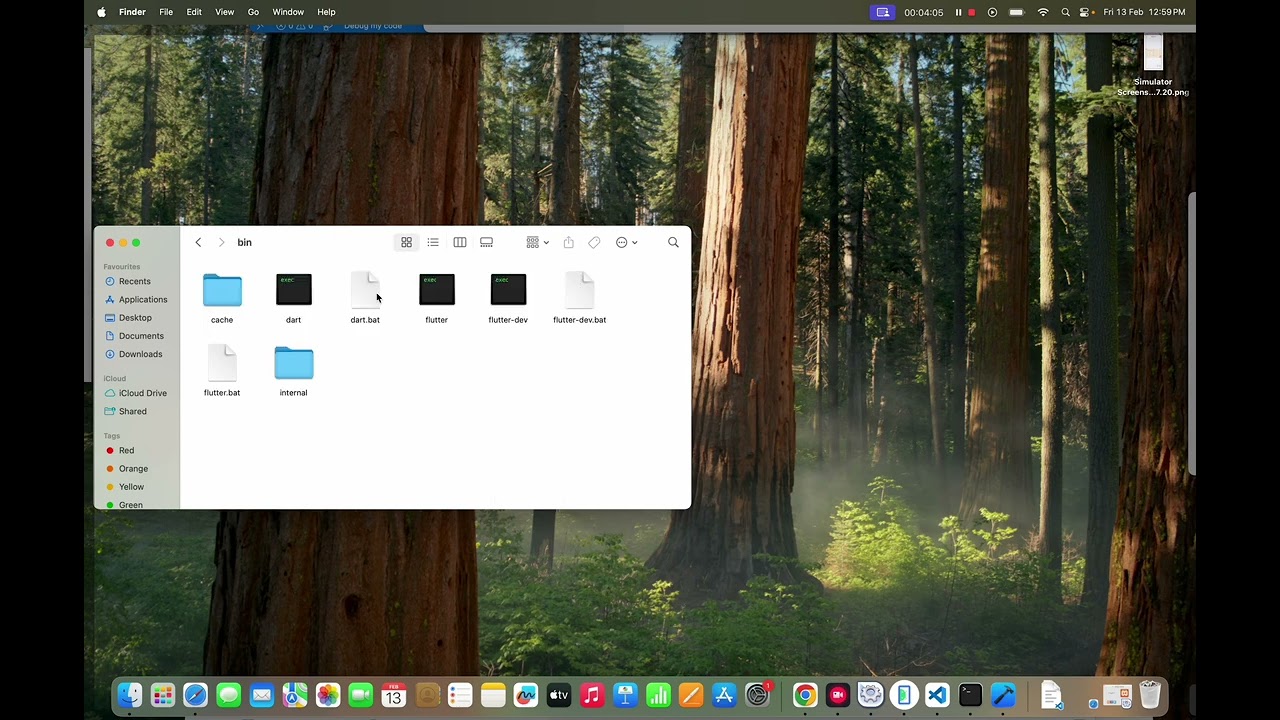
Task: Select the dart.bat file
Action: [x=365, y=290]
